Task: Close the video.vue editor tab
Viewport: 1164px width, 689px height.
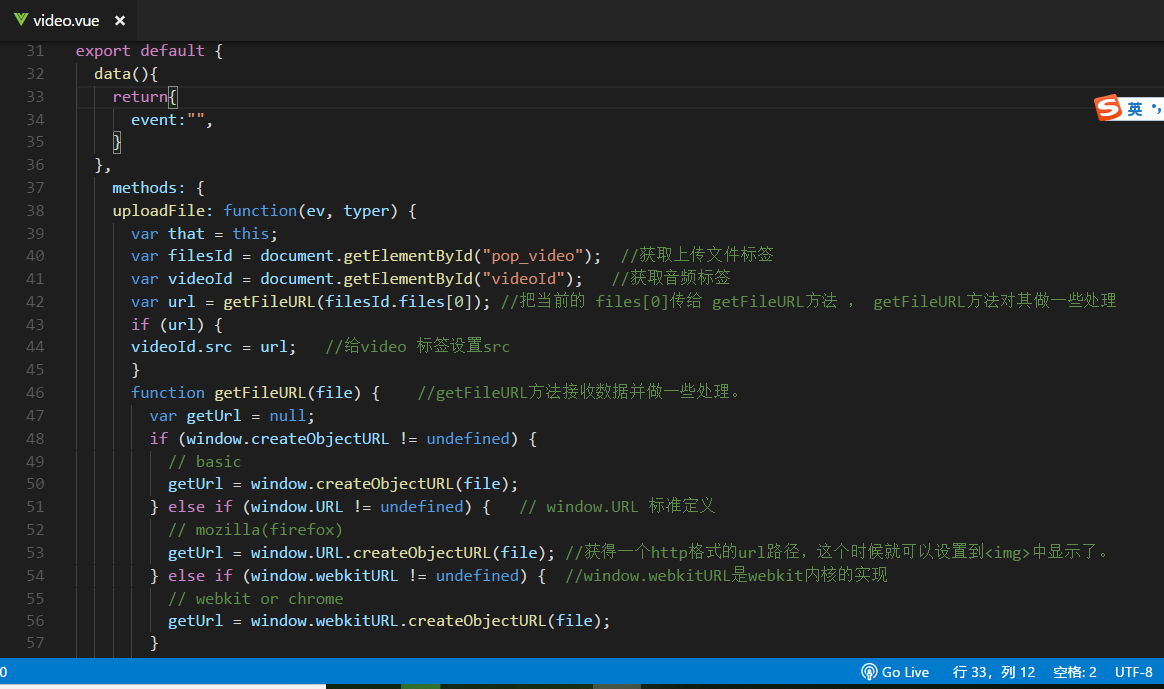Action: pos(120,20)
